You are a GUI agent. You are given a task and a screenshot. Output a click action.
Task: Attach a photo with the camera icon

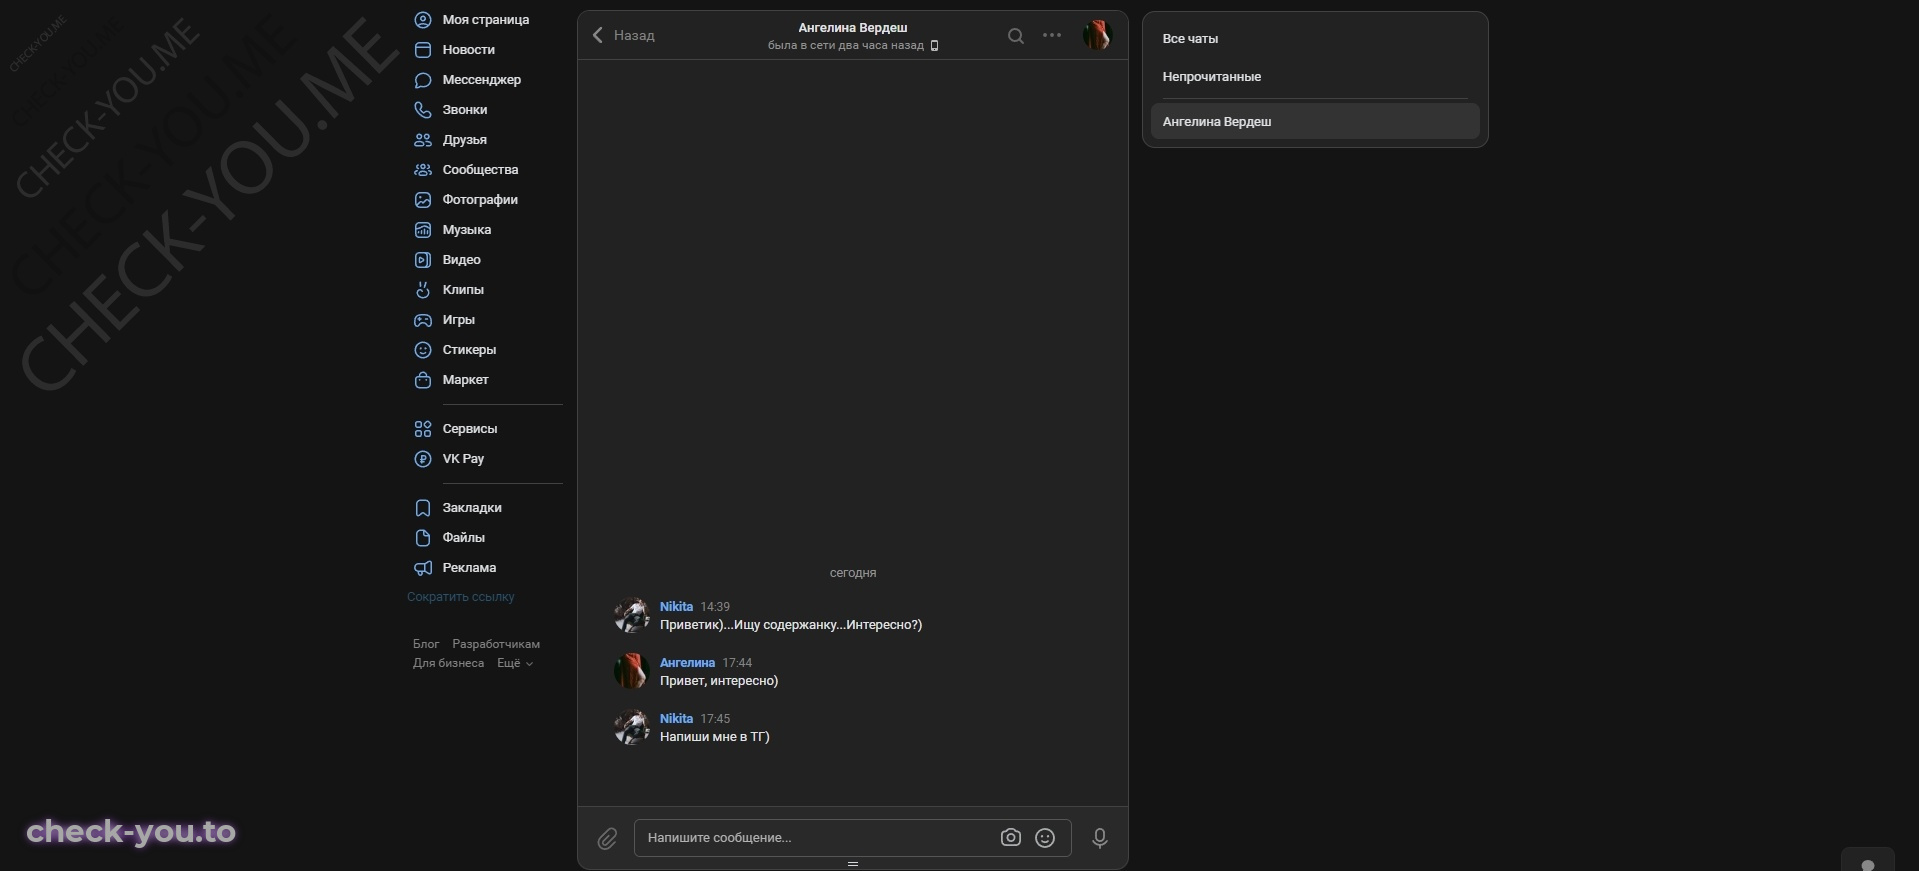pos(1011,838)
